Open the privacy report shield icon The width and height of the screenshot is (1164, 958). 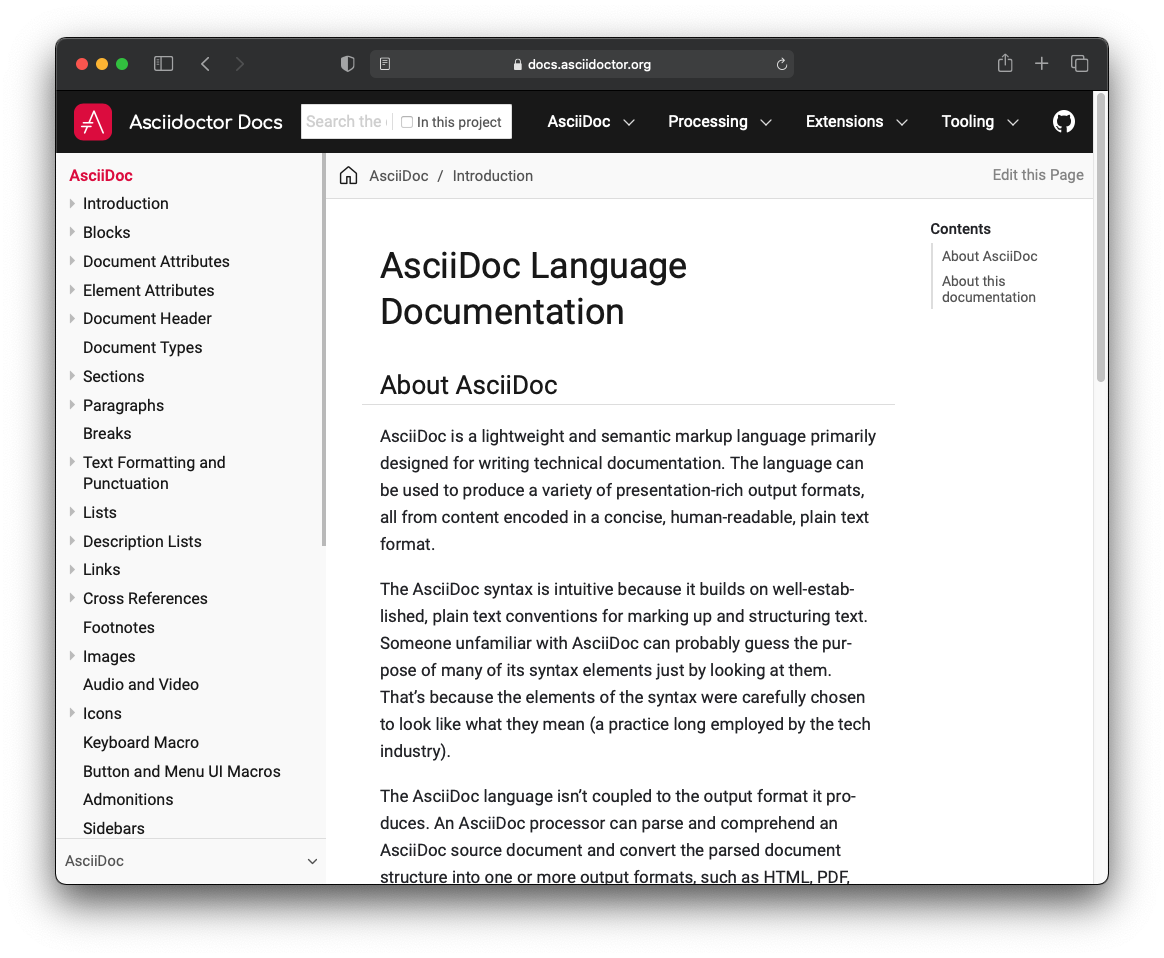click(x=347, y=64)
